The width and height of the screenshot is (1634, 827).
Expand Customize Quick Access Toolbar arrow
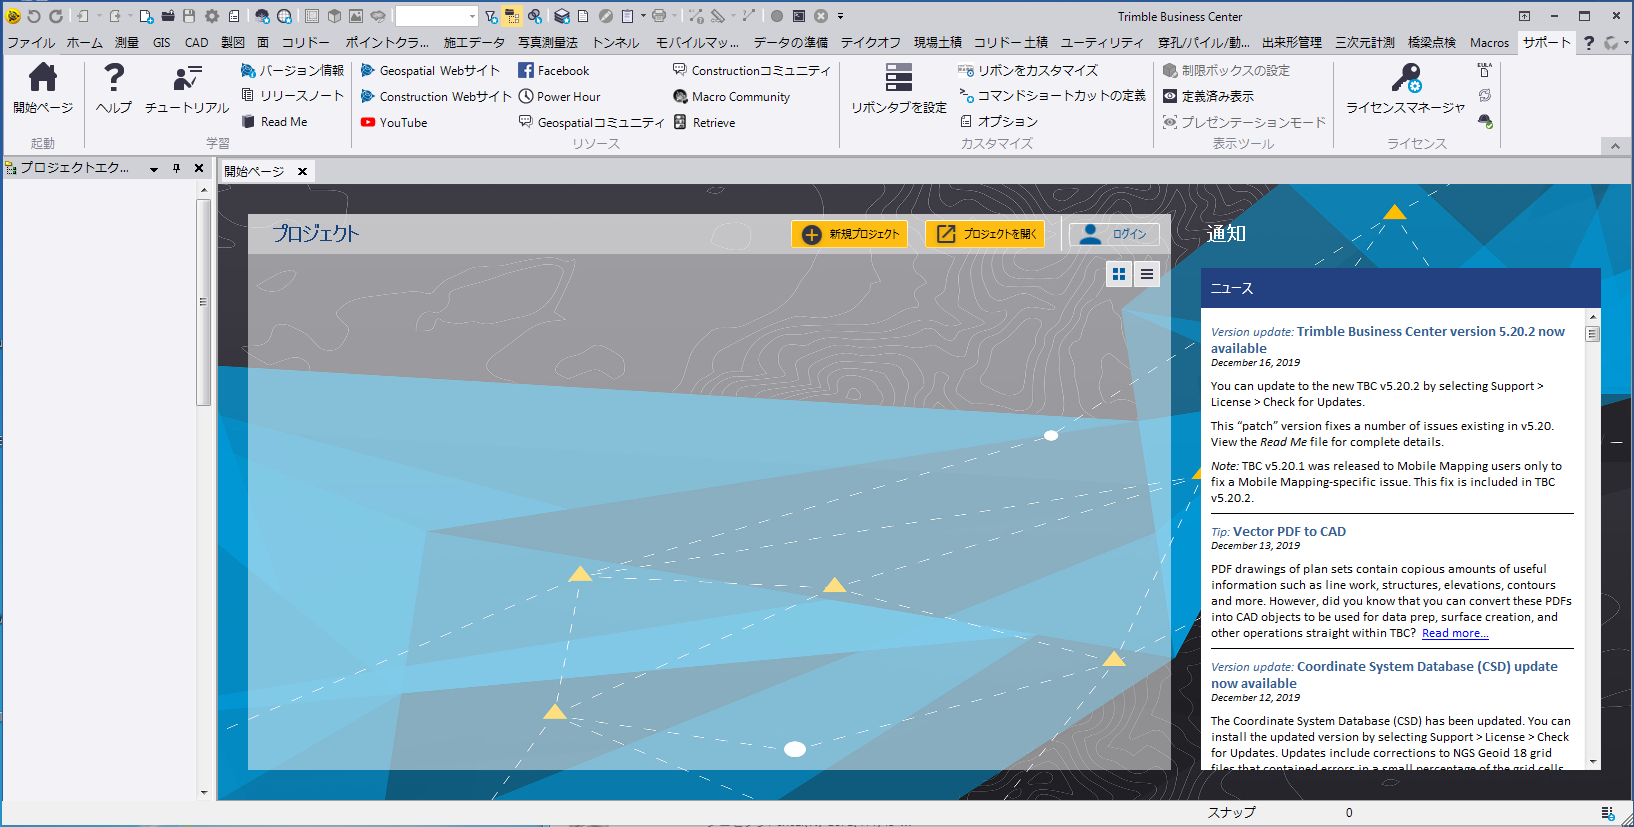click(x=840, y=16)
